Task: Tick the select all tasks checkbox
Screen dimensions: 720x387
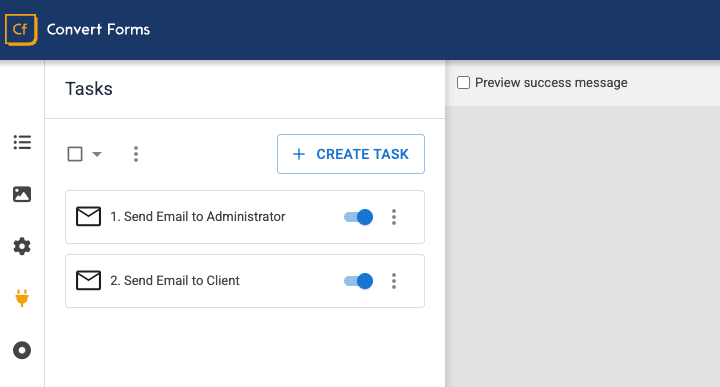Action: point(75,154)
